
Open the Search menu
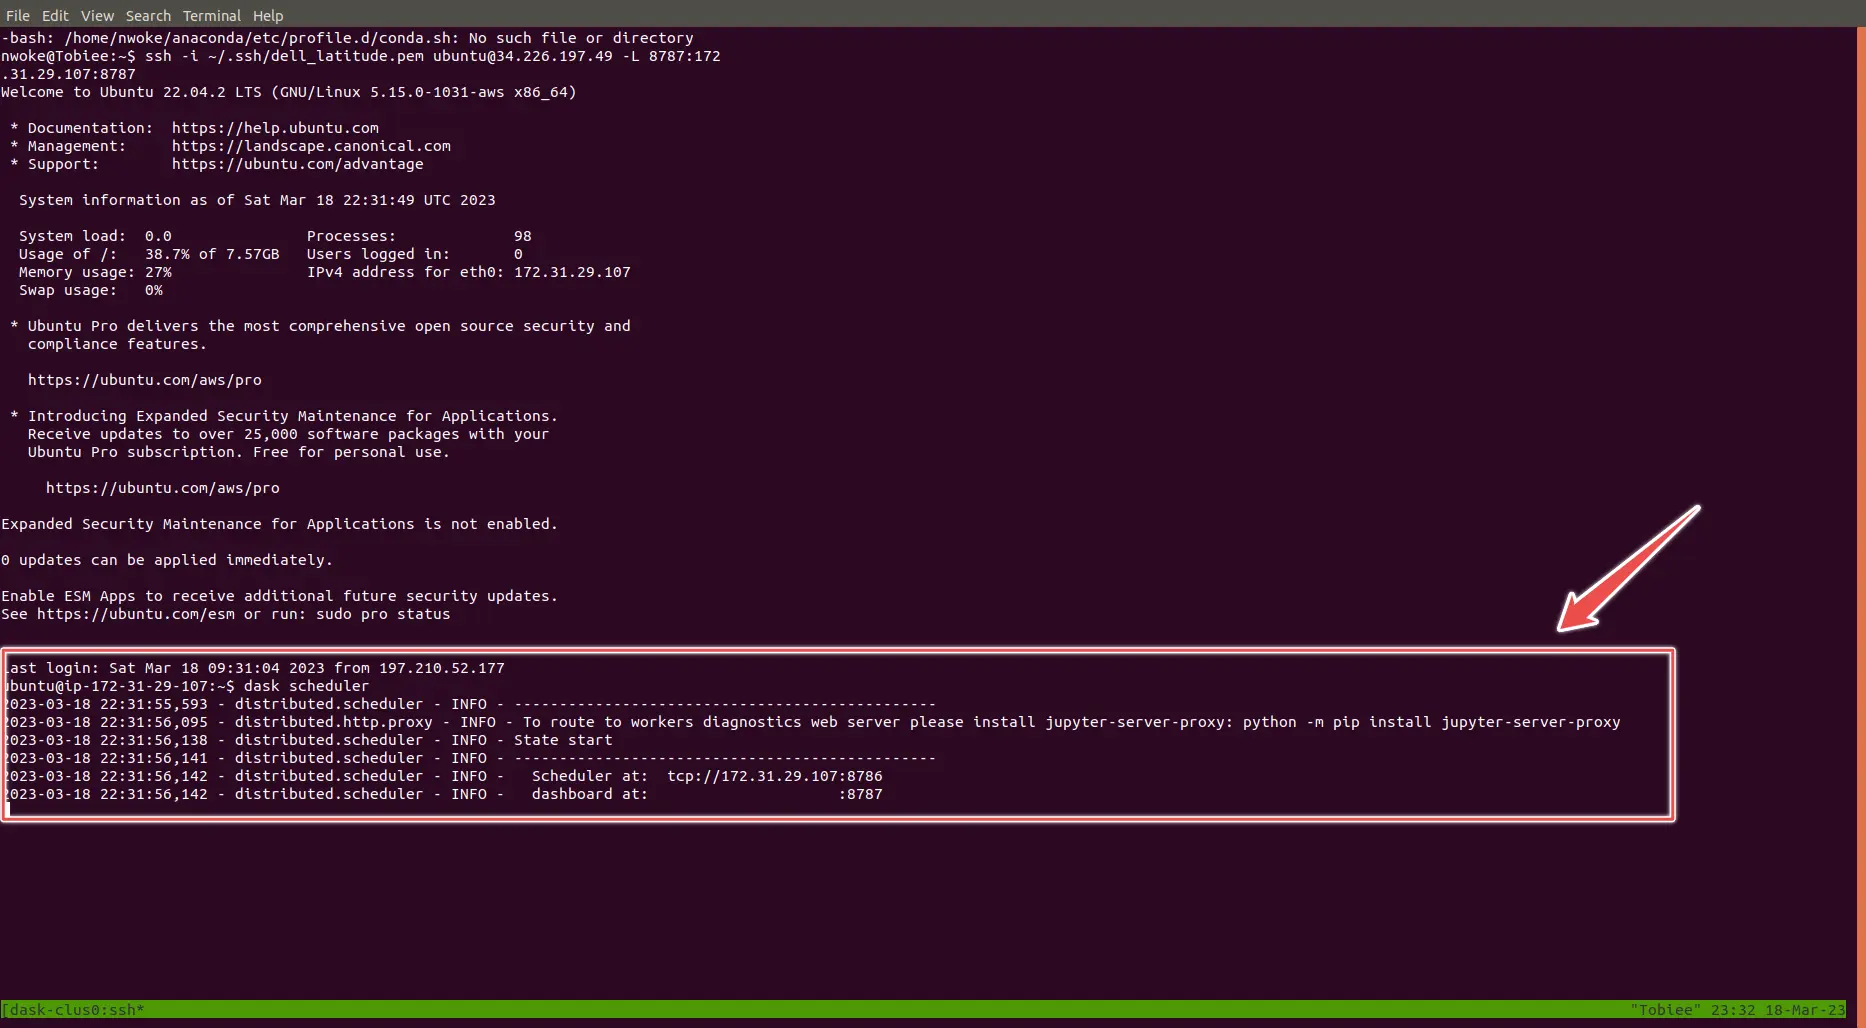pos(148,16)
